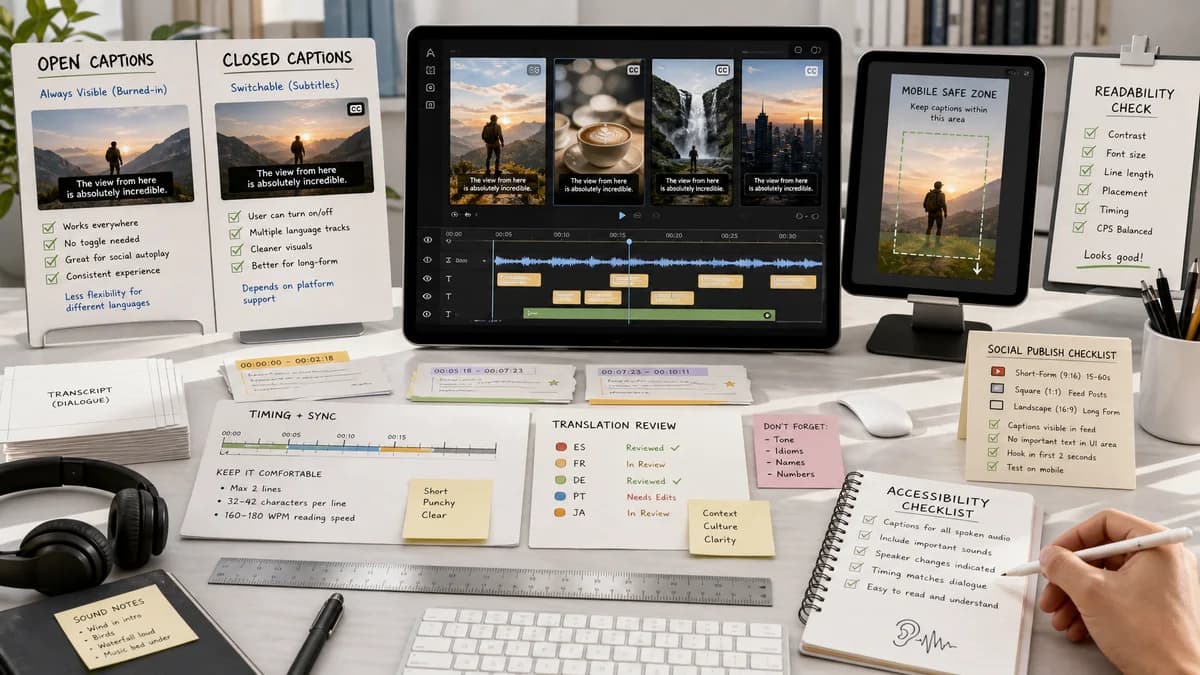Toggle CC badge on the coffee cup preview
1200x675 pixels.
pos(633,70)
